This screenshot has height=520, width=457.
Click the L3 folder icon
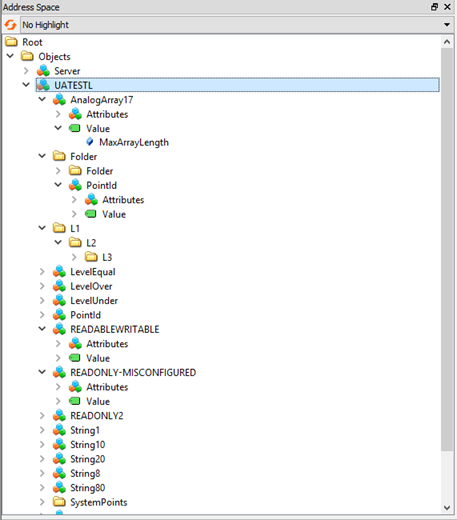click(x=91, y=257)
